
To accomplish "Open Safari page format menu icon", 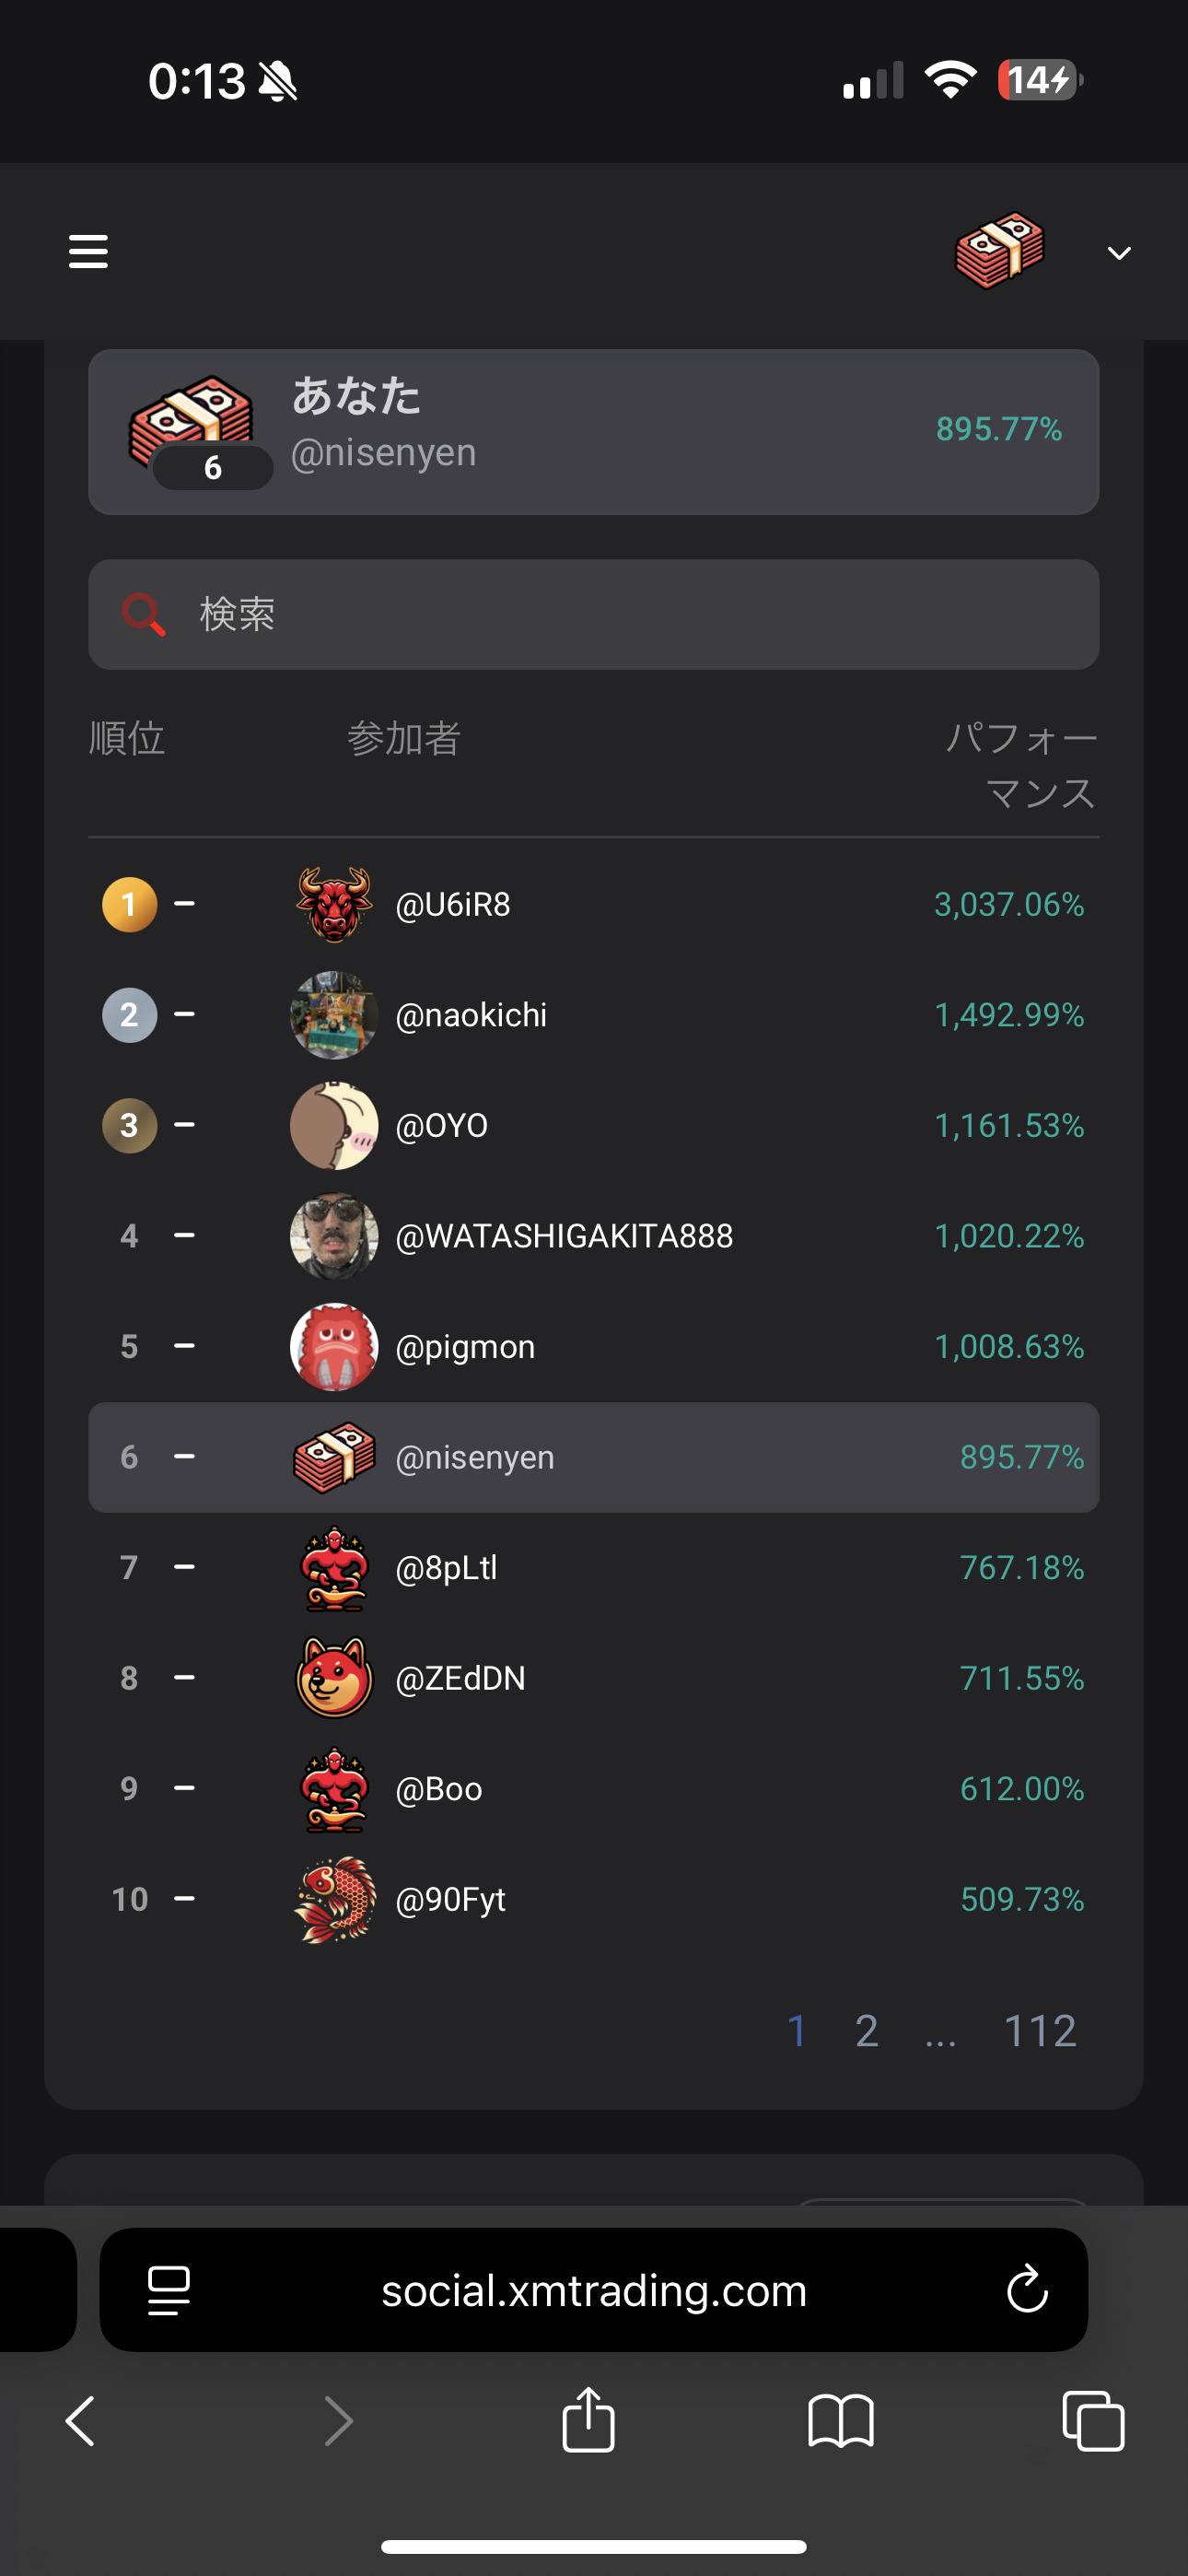I will [x=168, y=2290].
